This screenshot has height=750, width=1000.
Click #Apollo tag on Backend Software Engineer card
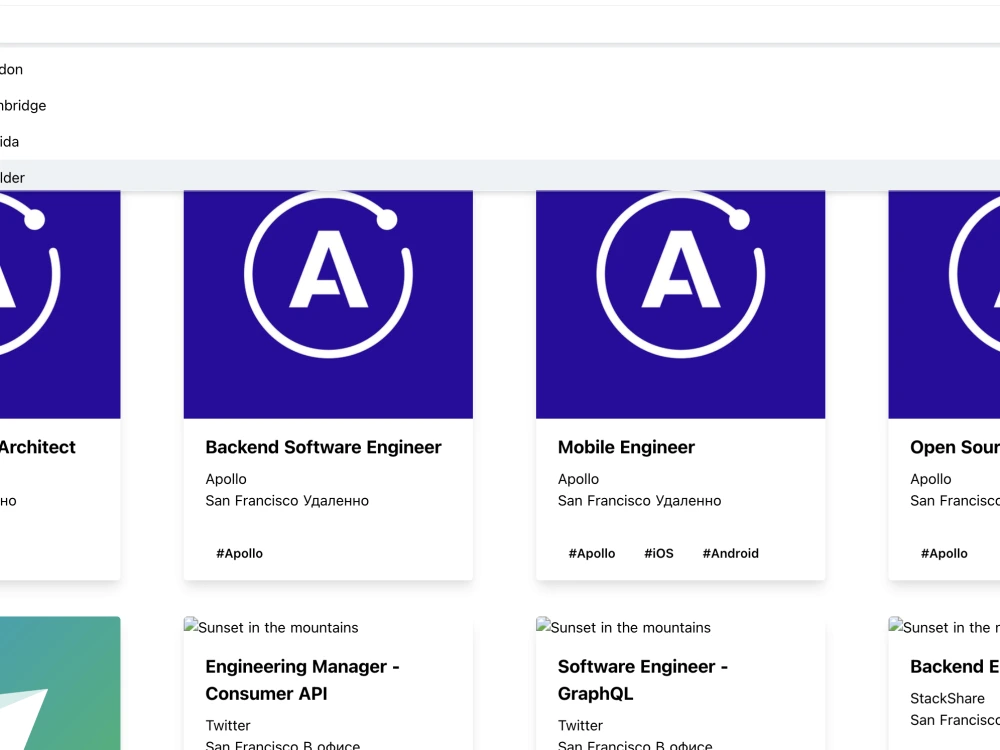click(239, 554)
